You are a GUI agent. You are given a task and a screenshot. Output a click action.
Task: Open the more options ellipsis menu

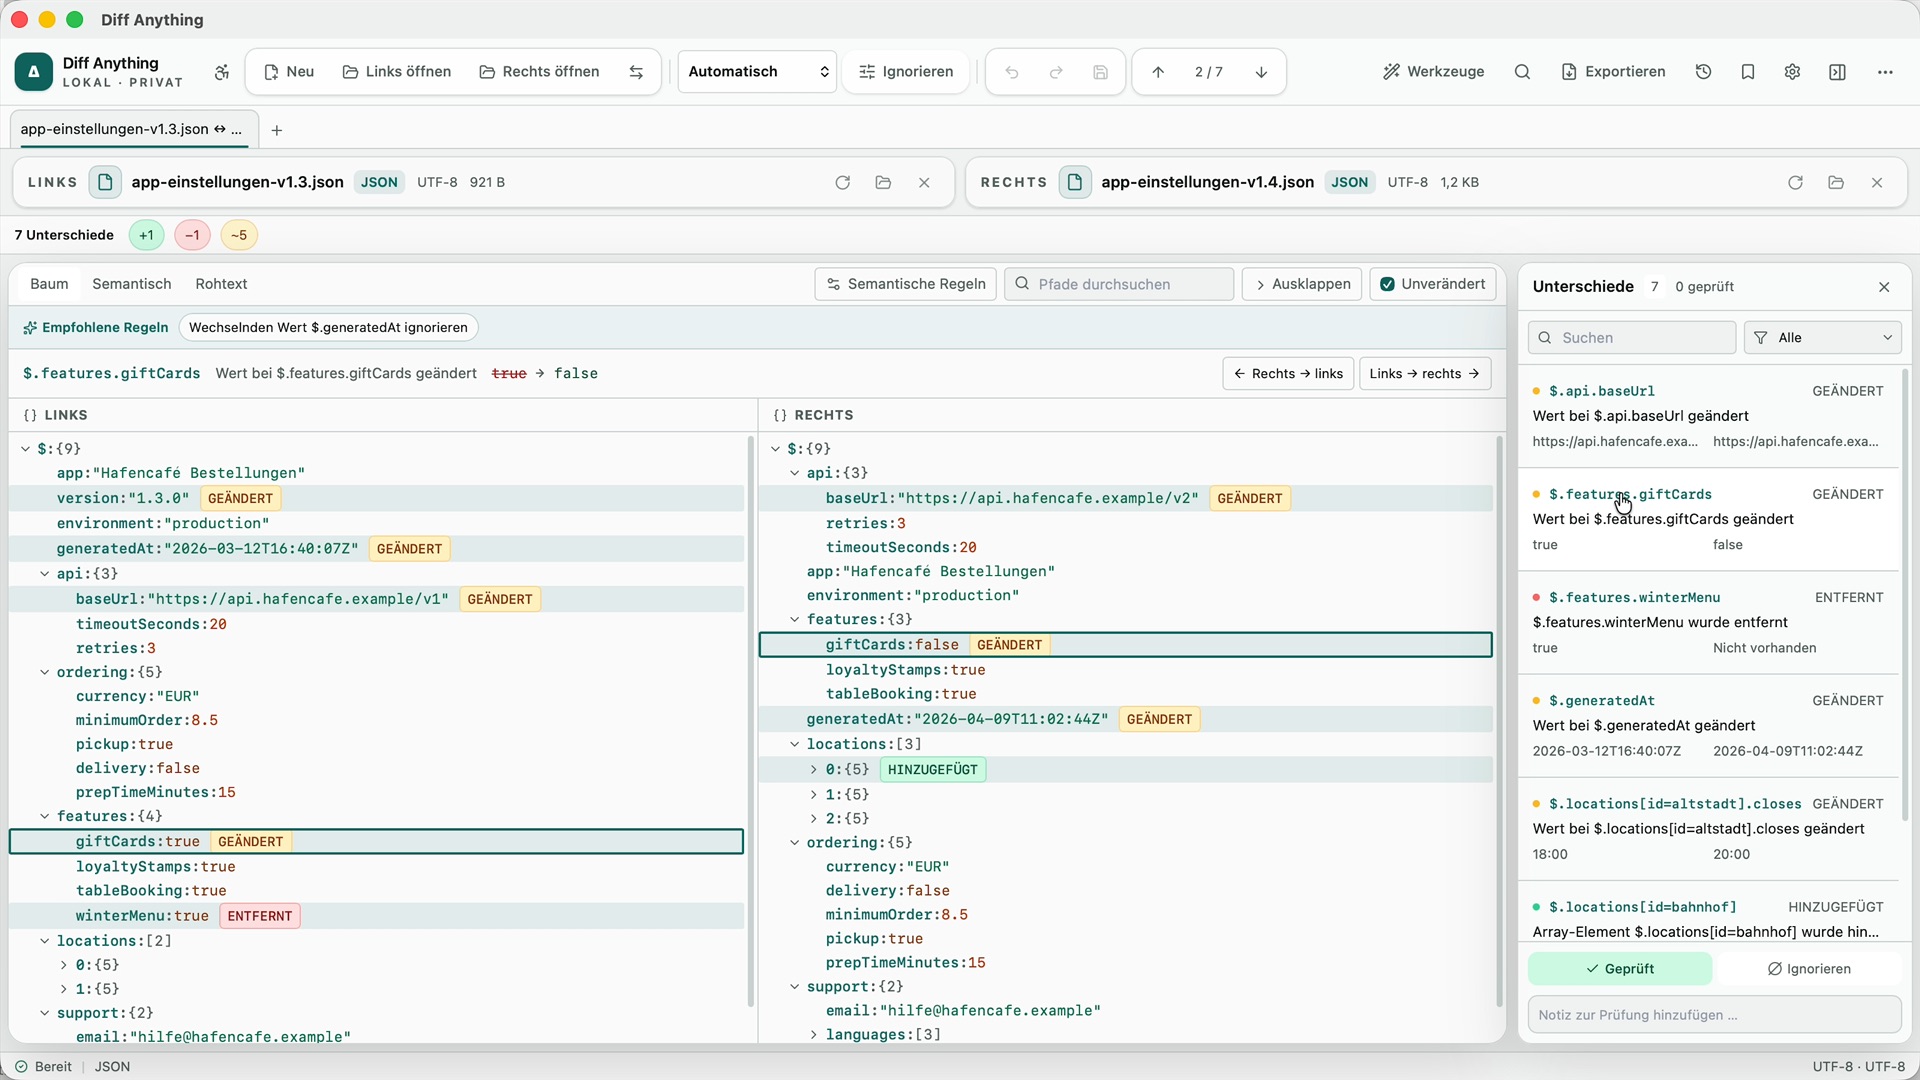pyautogui.click(x=1885, y=72)
